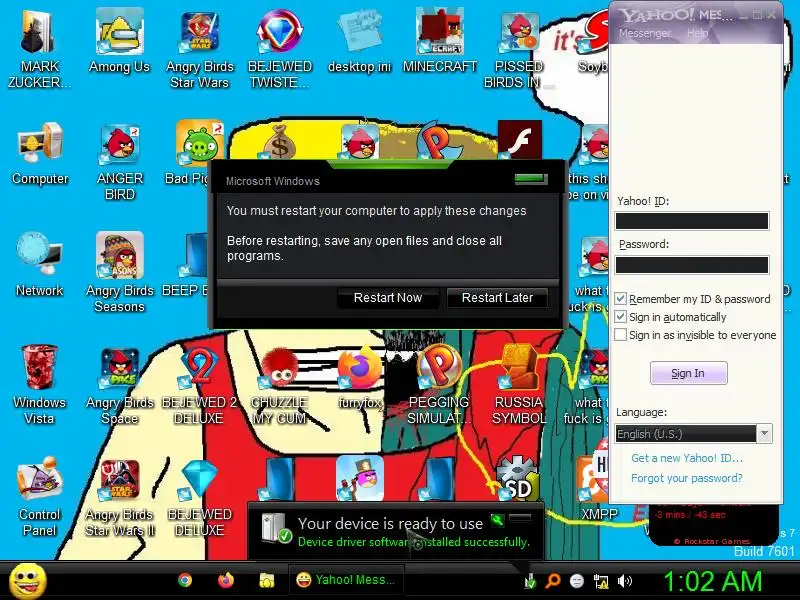The width and height of the screenshot is (800, 600).
Task: Click the Sign In button
Action: coord(688,373)
